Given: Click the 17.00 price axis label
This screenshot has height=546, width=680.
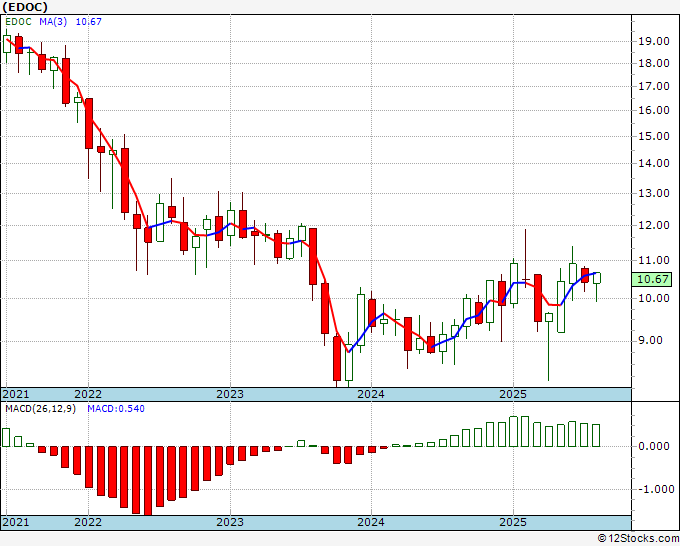Looking at the screenshot, I should [x=654, y=86].
